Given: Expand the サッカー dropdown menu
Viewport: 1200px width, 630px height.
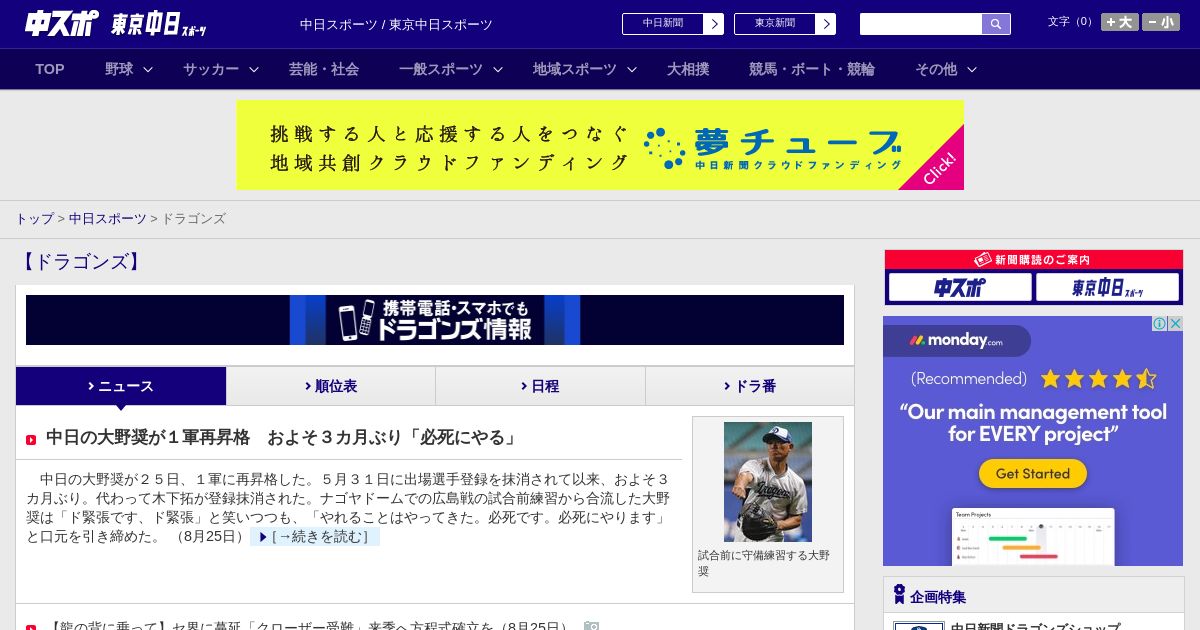Looking at the screenshot, I should [221, 69].
